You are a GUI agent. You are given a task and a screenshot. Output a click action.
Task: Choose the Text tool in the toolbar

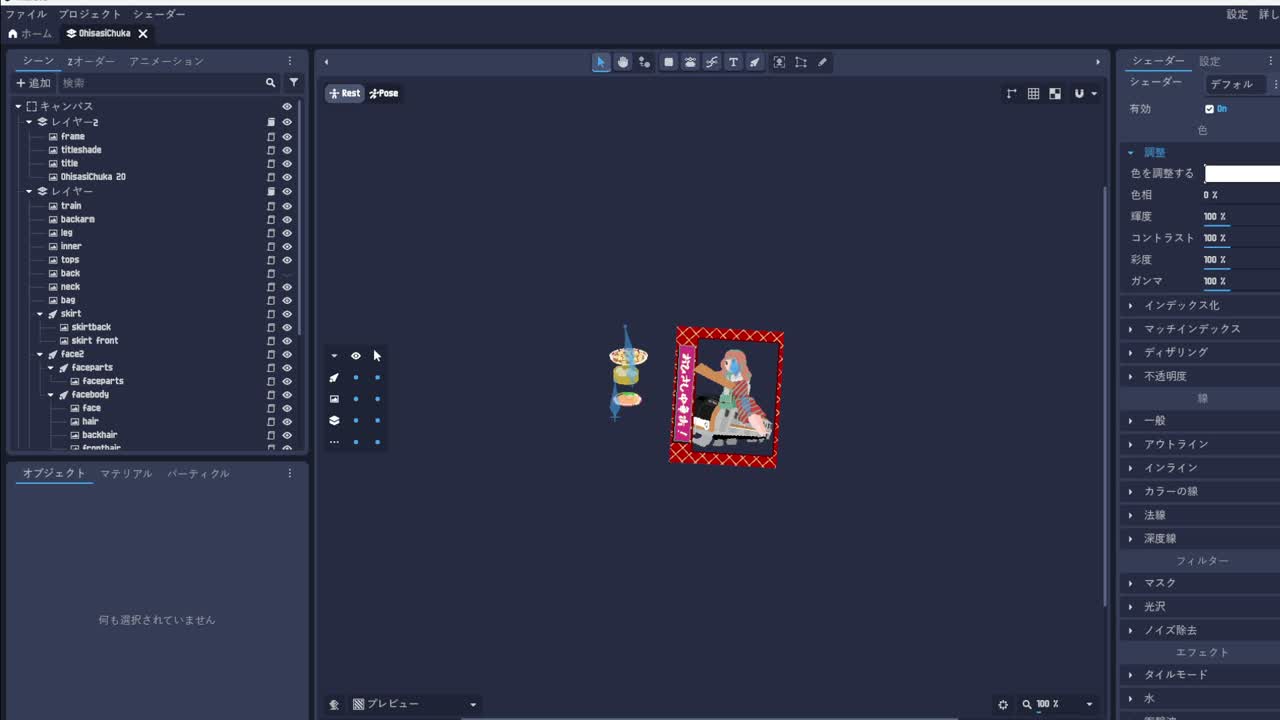(733, 62)
